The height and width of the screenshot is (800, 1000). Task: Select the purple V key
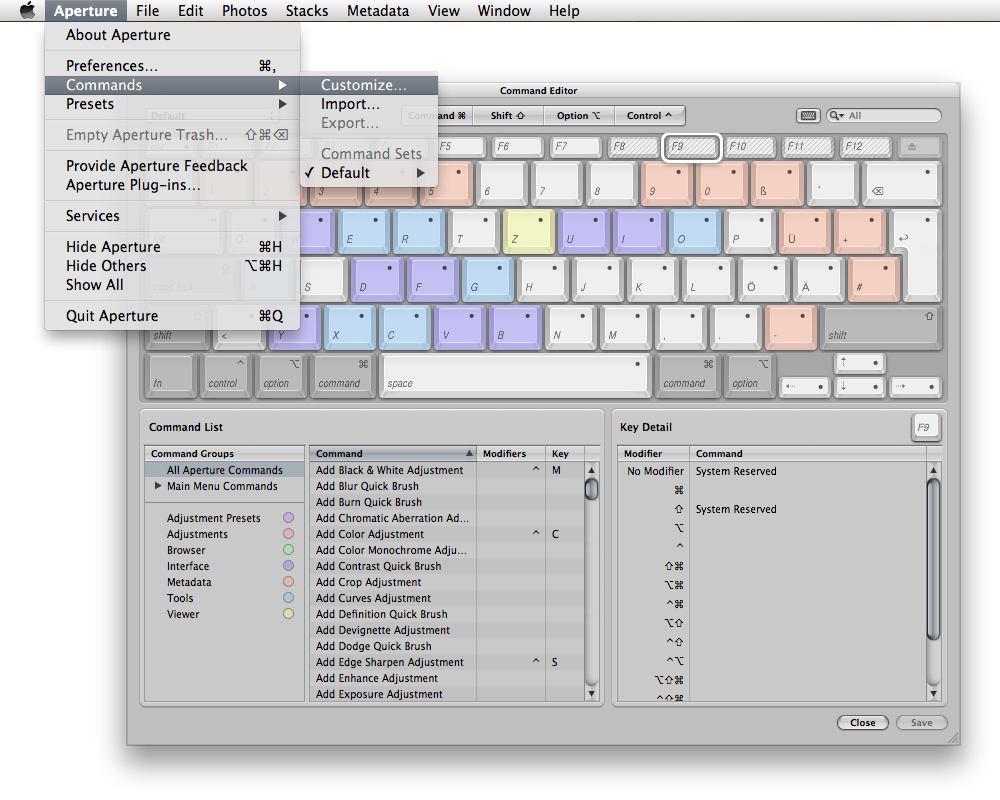pos(460,327)
